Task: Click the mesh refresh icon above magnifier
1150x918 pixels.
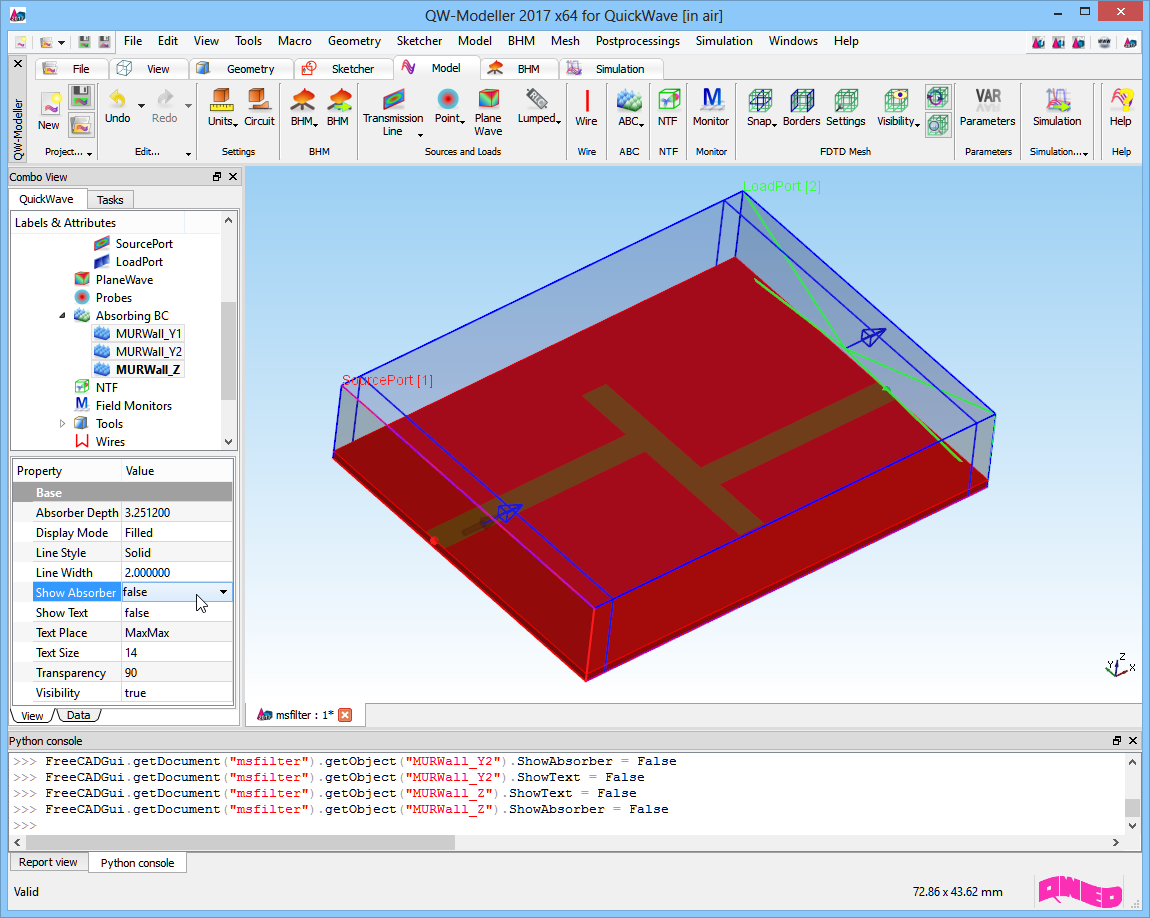Action: 937,97
